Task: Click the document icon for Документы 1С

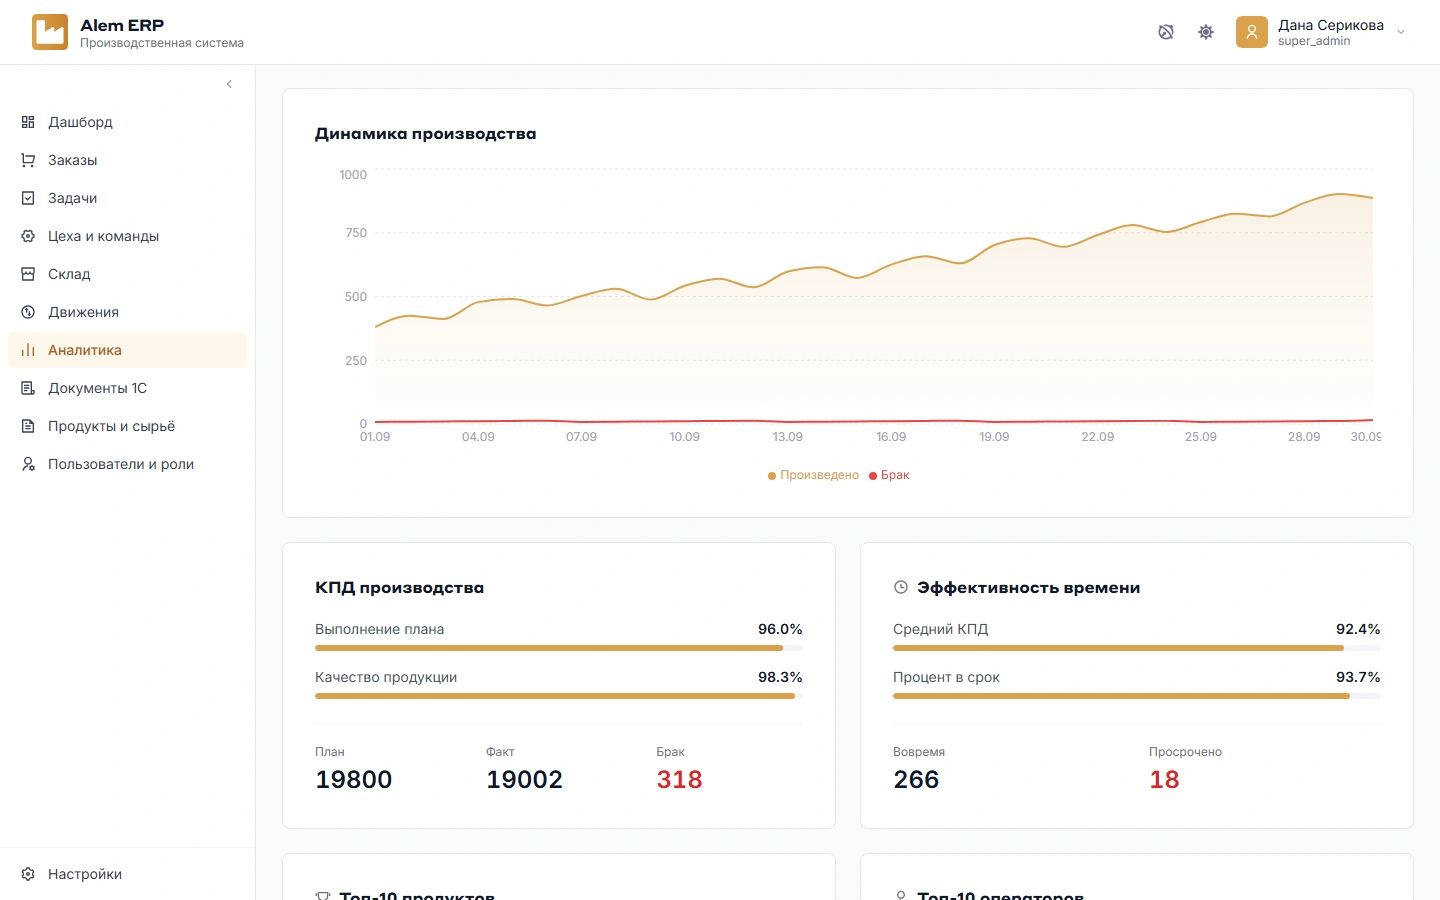Action: (x=28, y=388)
